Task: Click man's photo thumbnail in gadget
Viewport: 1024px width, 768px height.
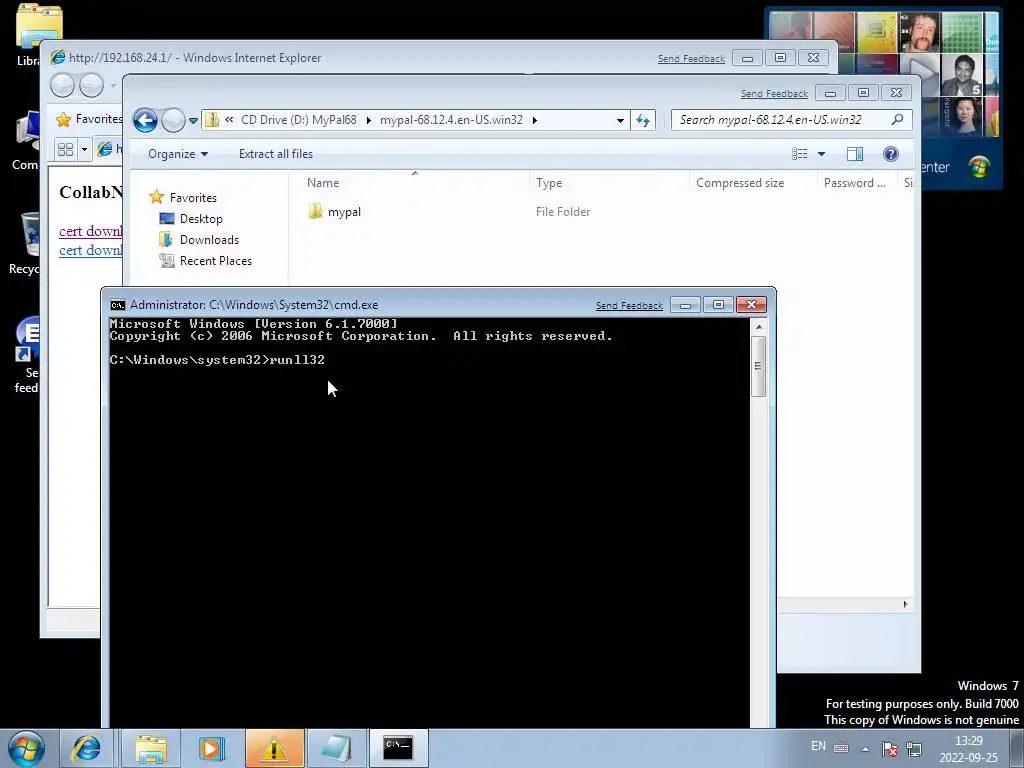Action: point(920,32)
